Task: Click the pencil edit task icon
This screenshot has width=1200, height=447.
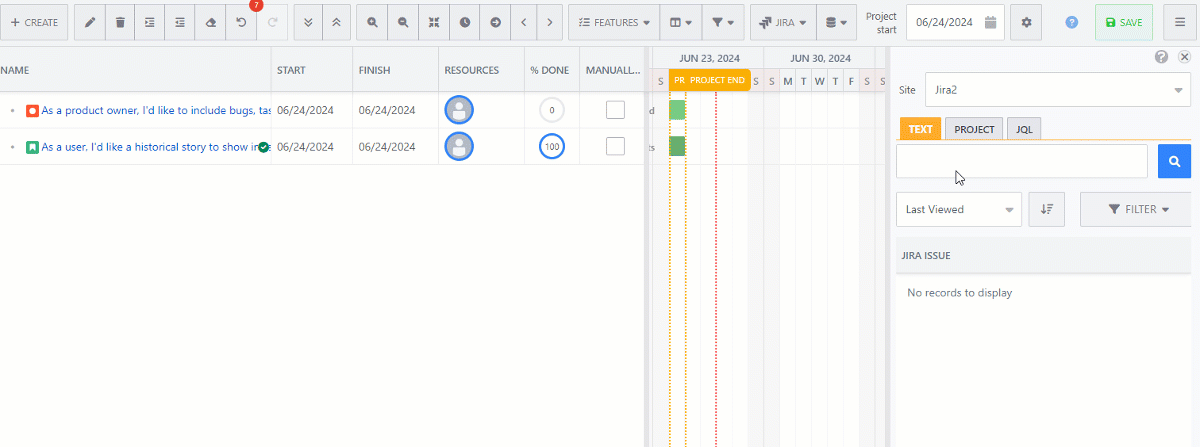Action: point(90,22)
